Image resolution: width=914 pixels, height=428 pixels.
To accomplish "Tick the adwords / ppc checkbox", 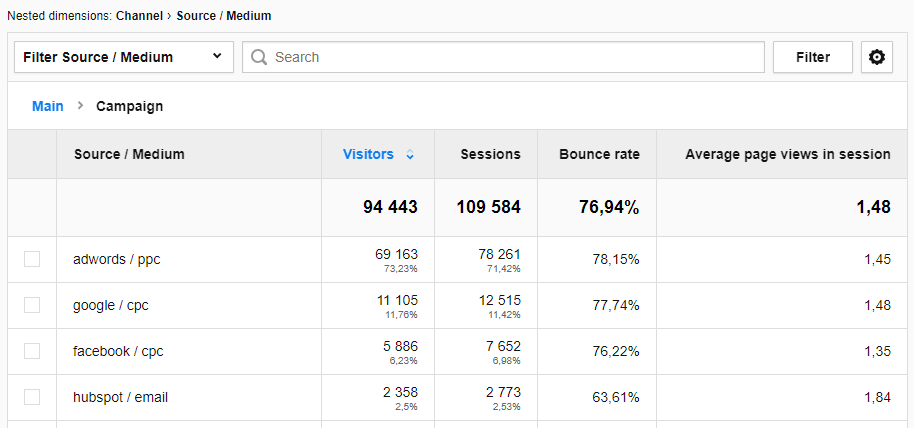I will click(x=32, y=259).
